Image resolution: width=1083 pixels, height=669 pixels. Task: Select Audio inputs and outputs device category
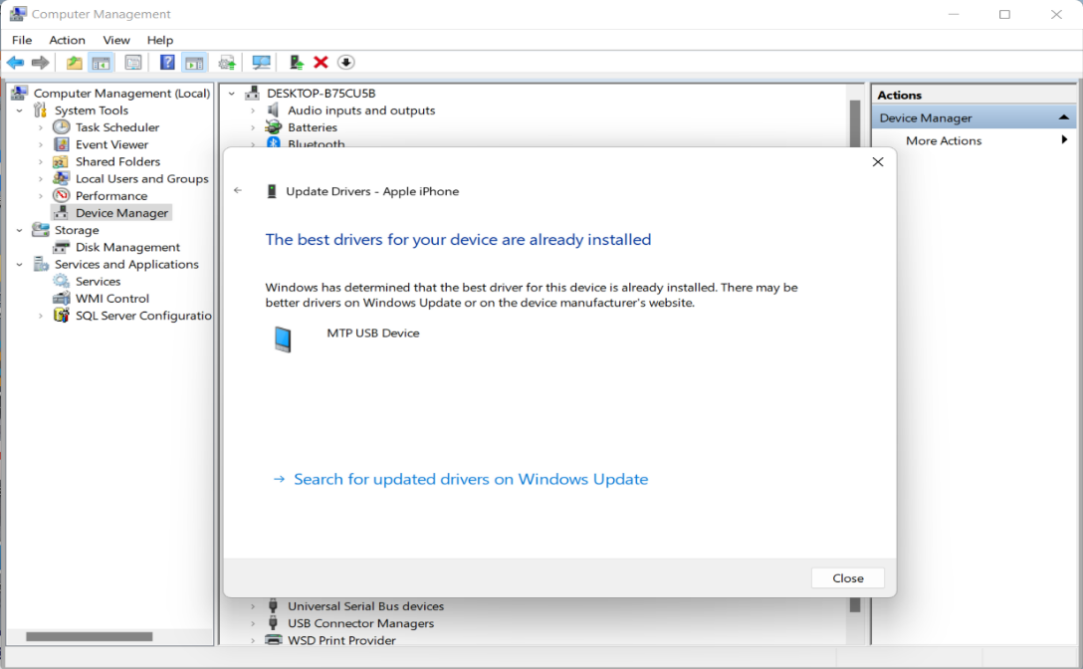tap(361, 110)
